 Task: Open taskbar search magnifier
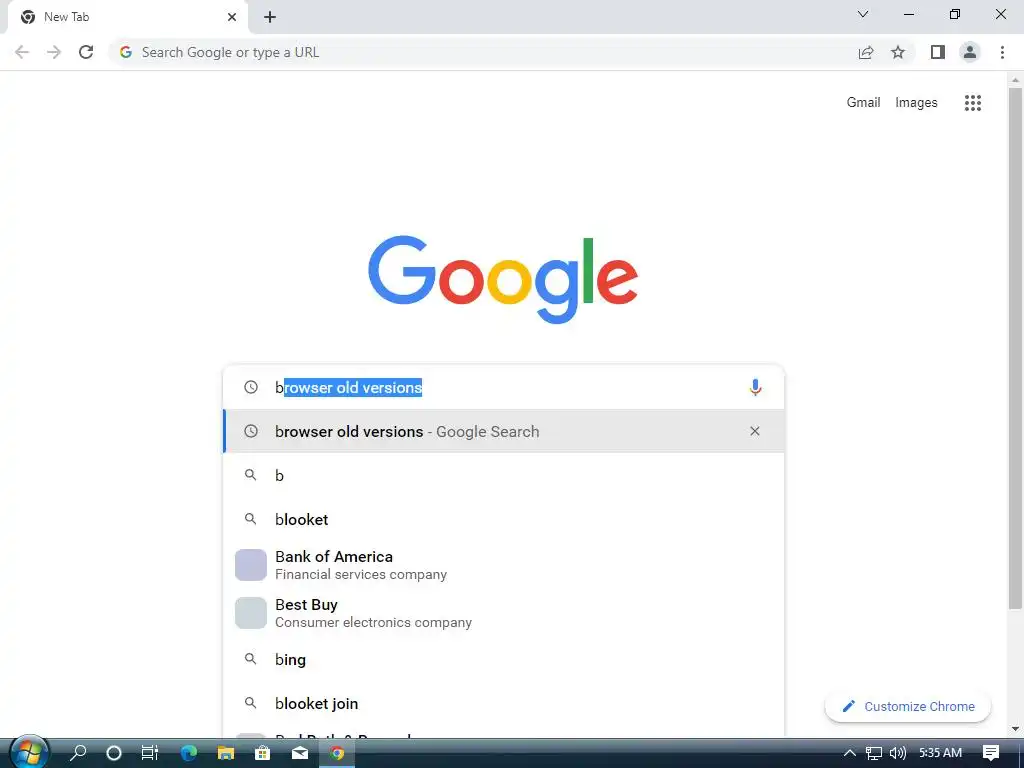click(78, 753)
